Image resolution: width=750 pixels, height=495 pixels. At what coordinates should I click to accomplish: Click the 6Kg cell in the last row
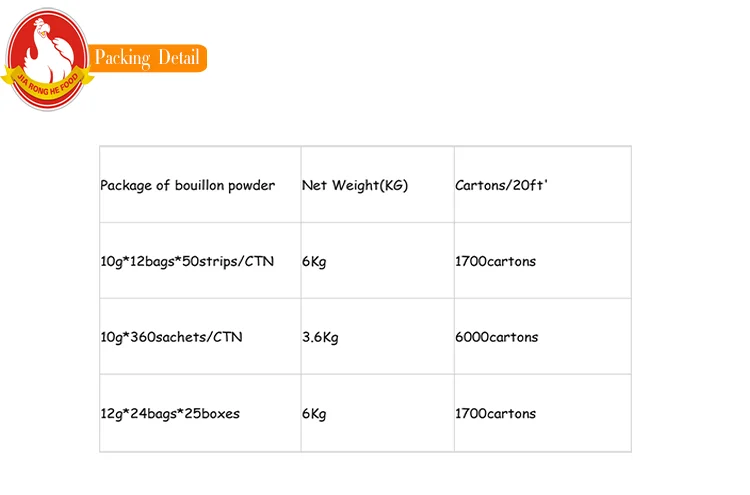coord(314,413)
